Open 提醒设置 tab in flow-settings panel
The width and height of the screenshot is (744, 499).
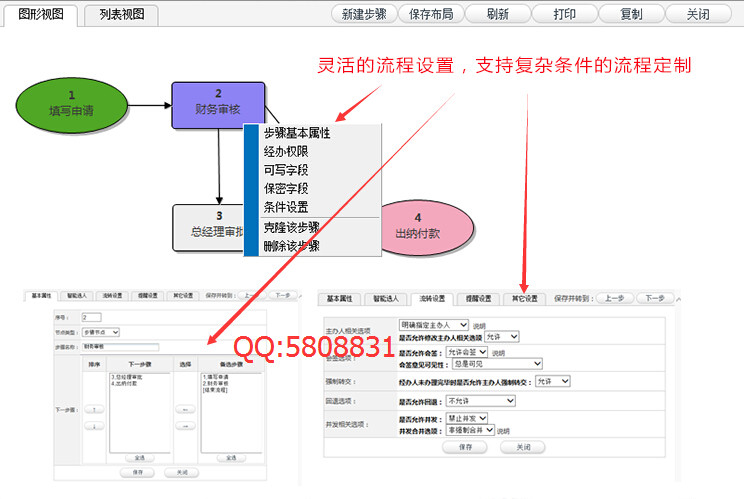(478, 299)
